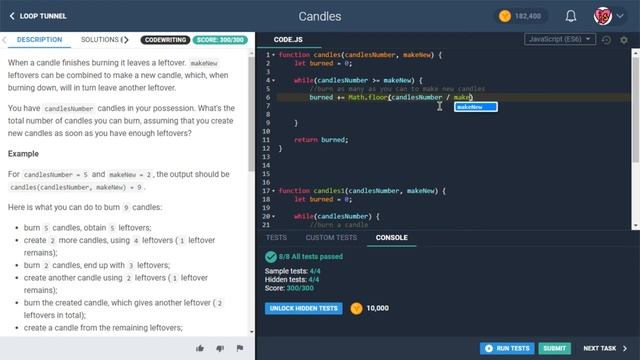Open the code history reset icon
640x360 pixels.
(x=607, y=40)
